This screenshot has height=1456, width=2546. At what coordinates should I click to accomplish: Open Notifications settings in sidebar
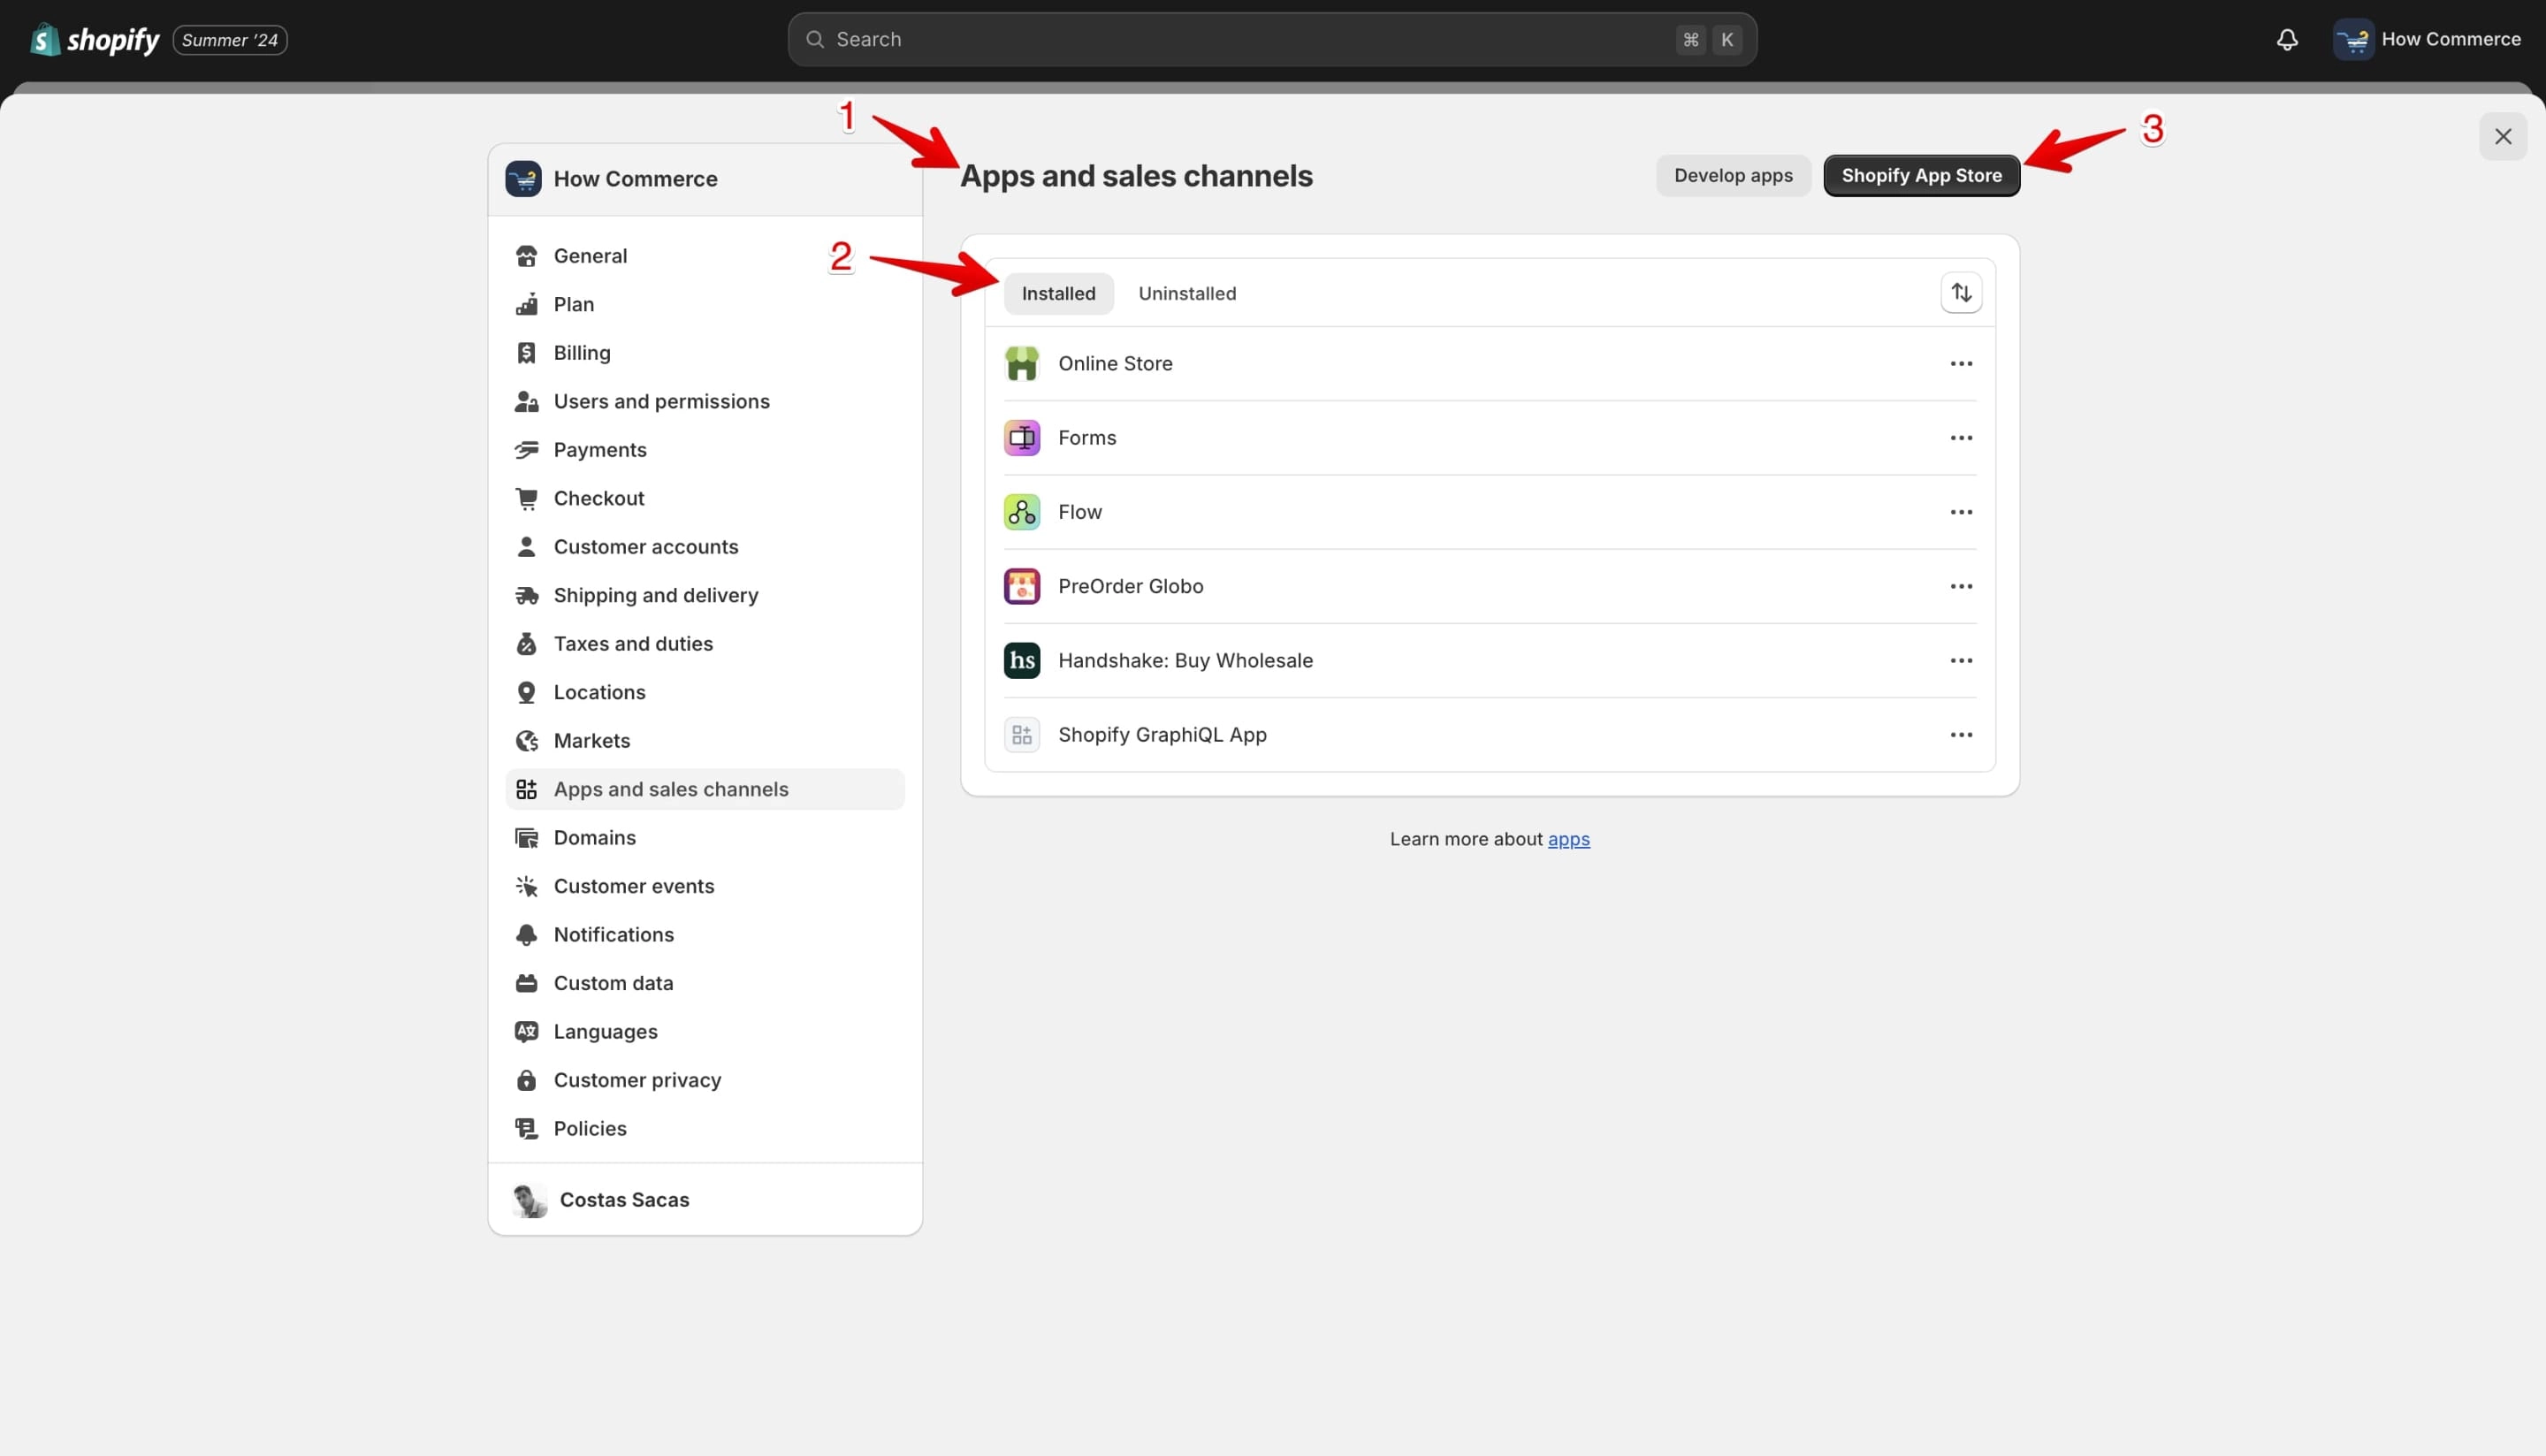[x=705, y=935]
